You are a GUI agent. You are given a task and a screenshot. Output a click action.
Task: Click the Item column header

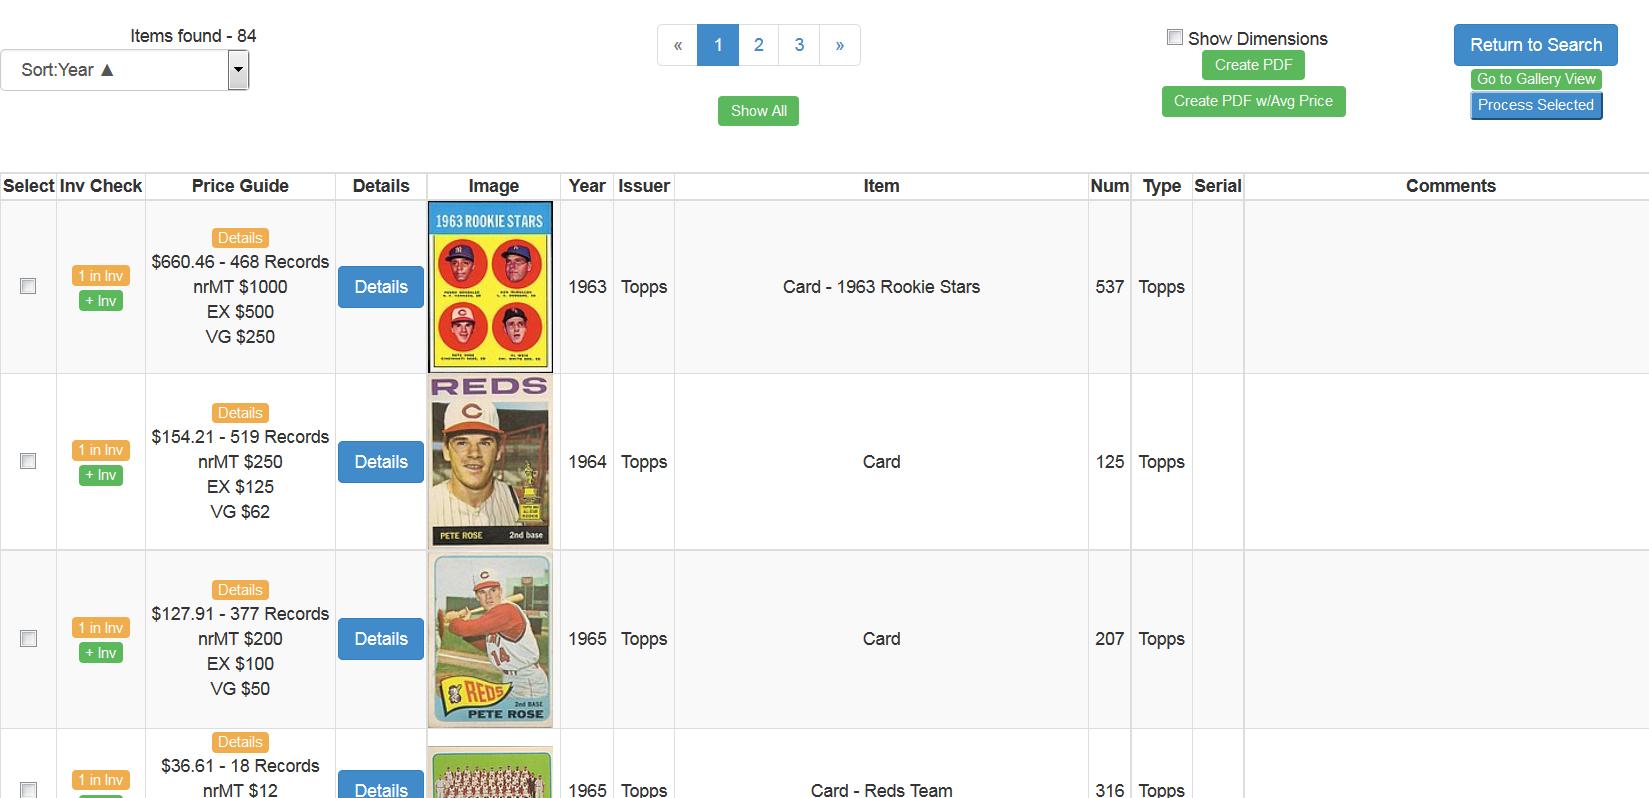coord(881,186)
